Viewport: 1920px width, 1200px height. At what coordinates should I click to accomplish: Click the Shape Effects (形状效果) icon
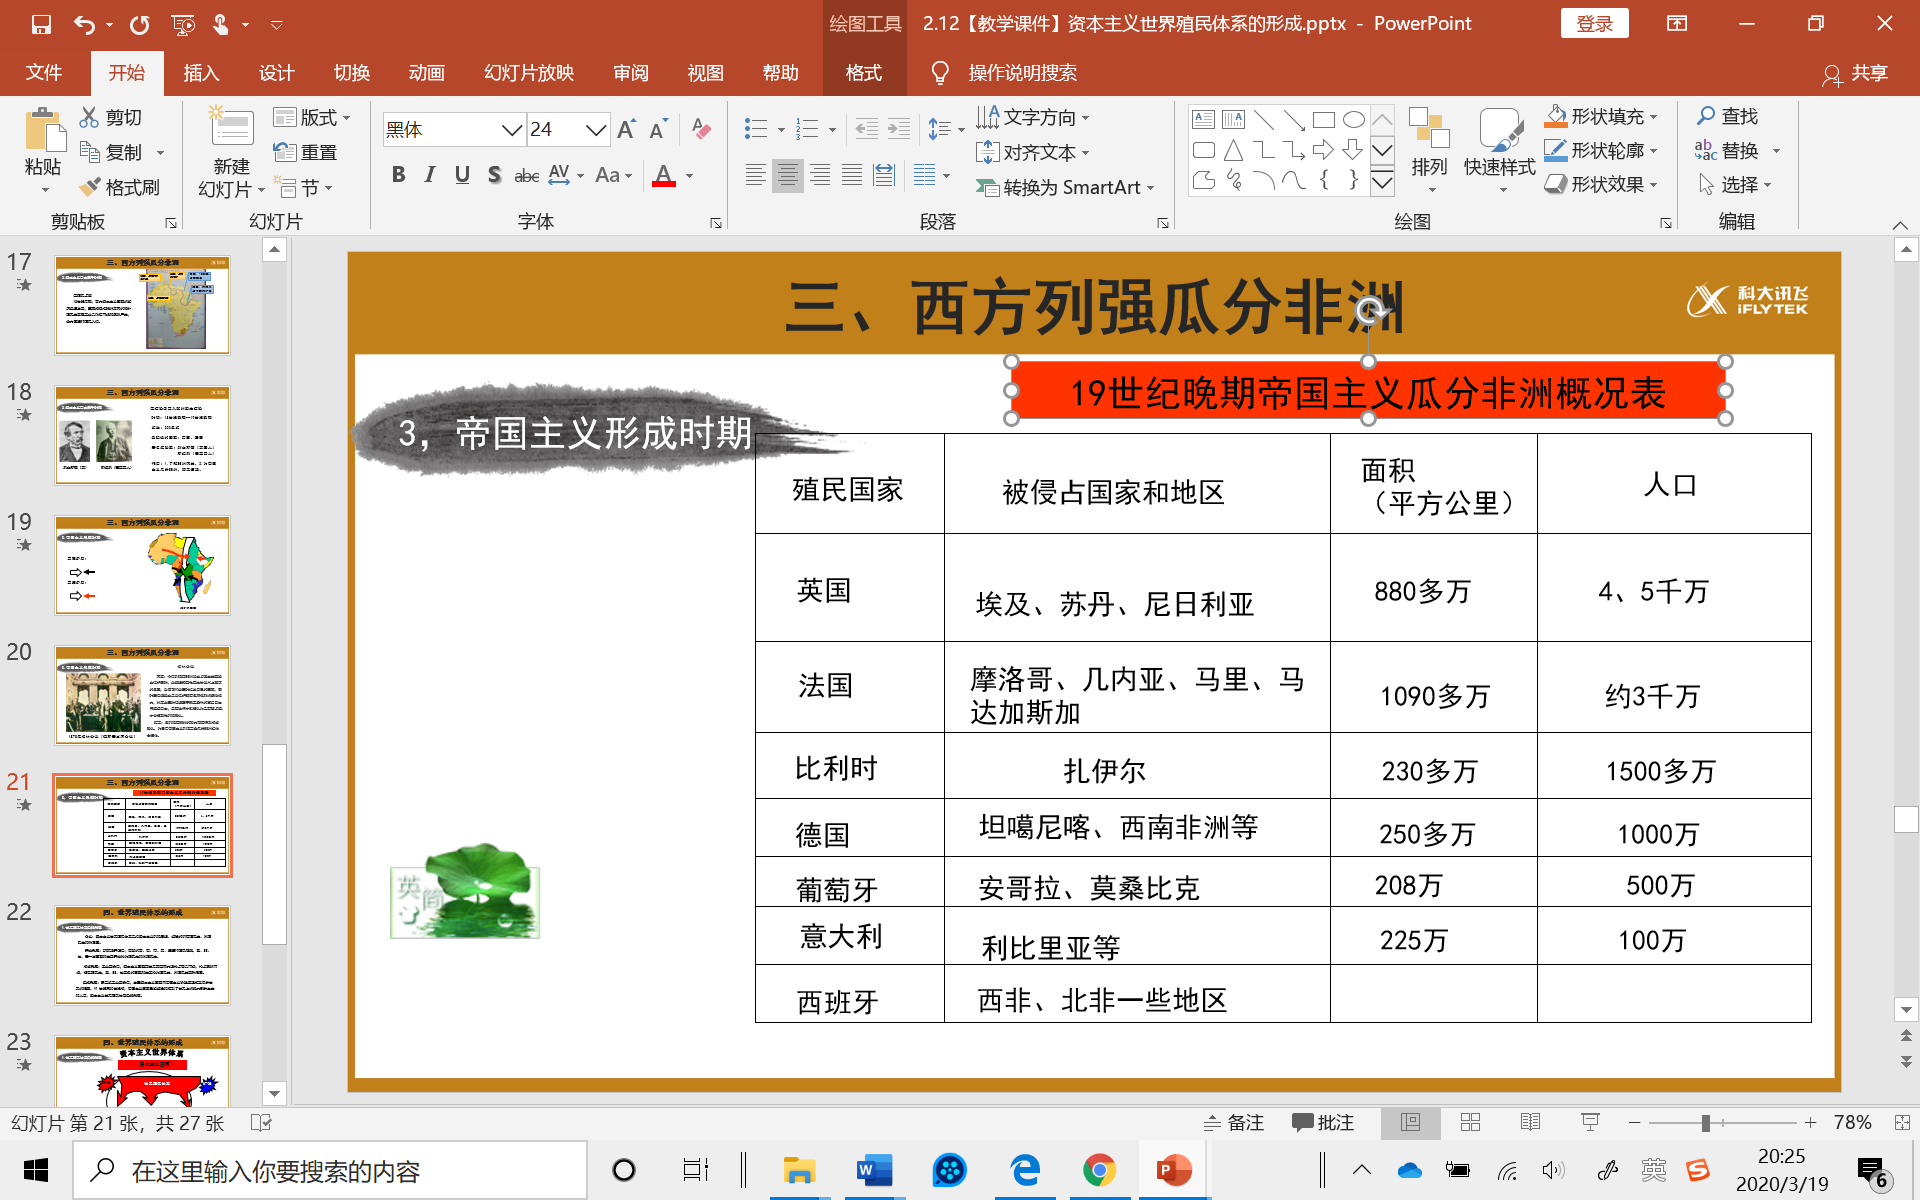(1595, 184)
